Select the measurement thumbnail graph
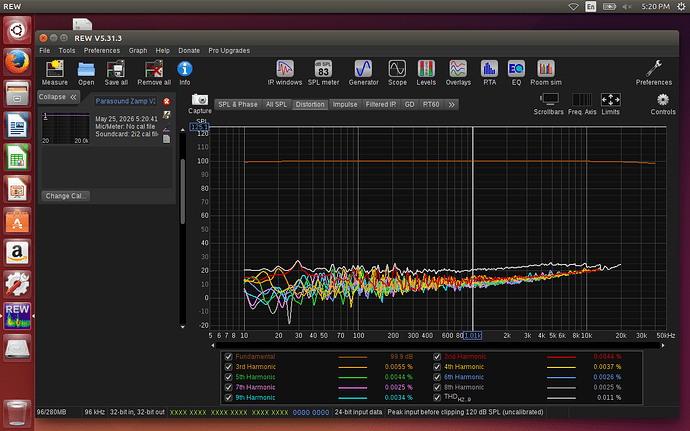Image resolution: width=690 pixels, height=431 pixels. 66,128
